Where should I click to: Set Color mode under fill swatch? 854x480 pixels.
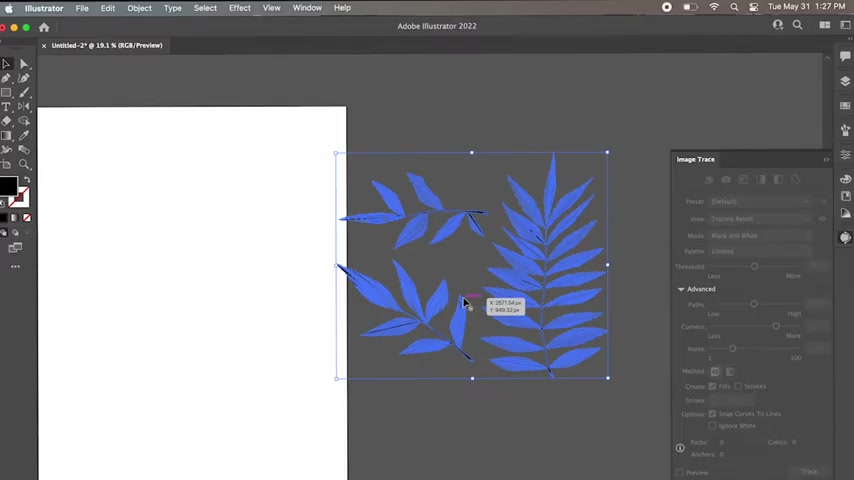coord(4,218)
